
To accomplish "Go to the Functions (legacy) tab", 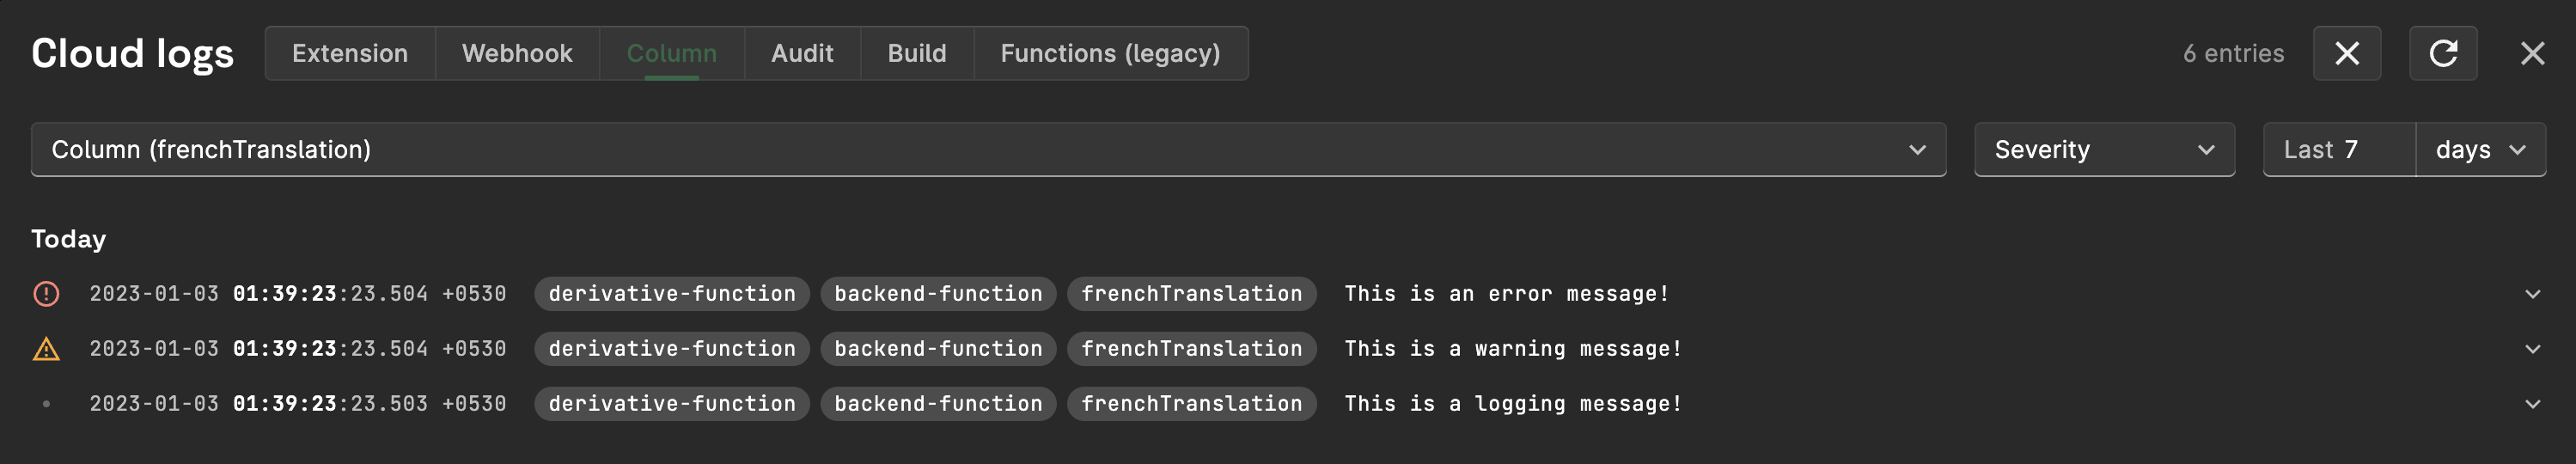I will [1110, 54].
